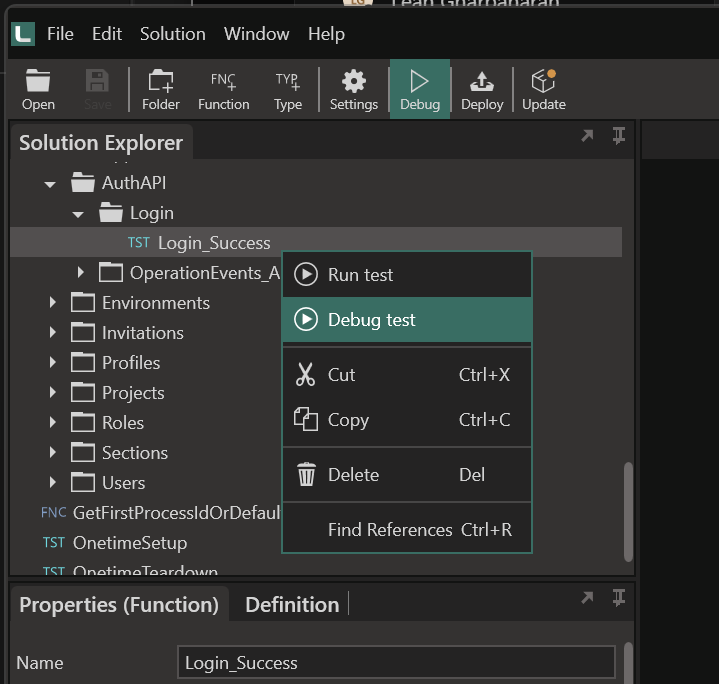Create a new Type from toolbar
719x684 pixels.
point(288,89)
